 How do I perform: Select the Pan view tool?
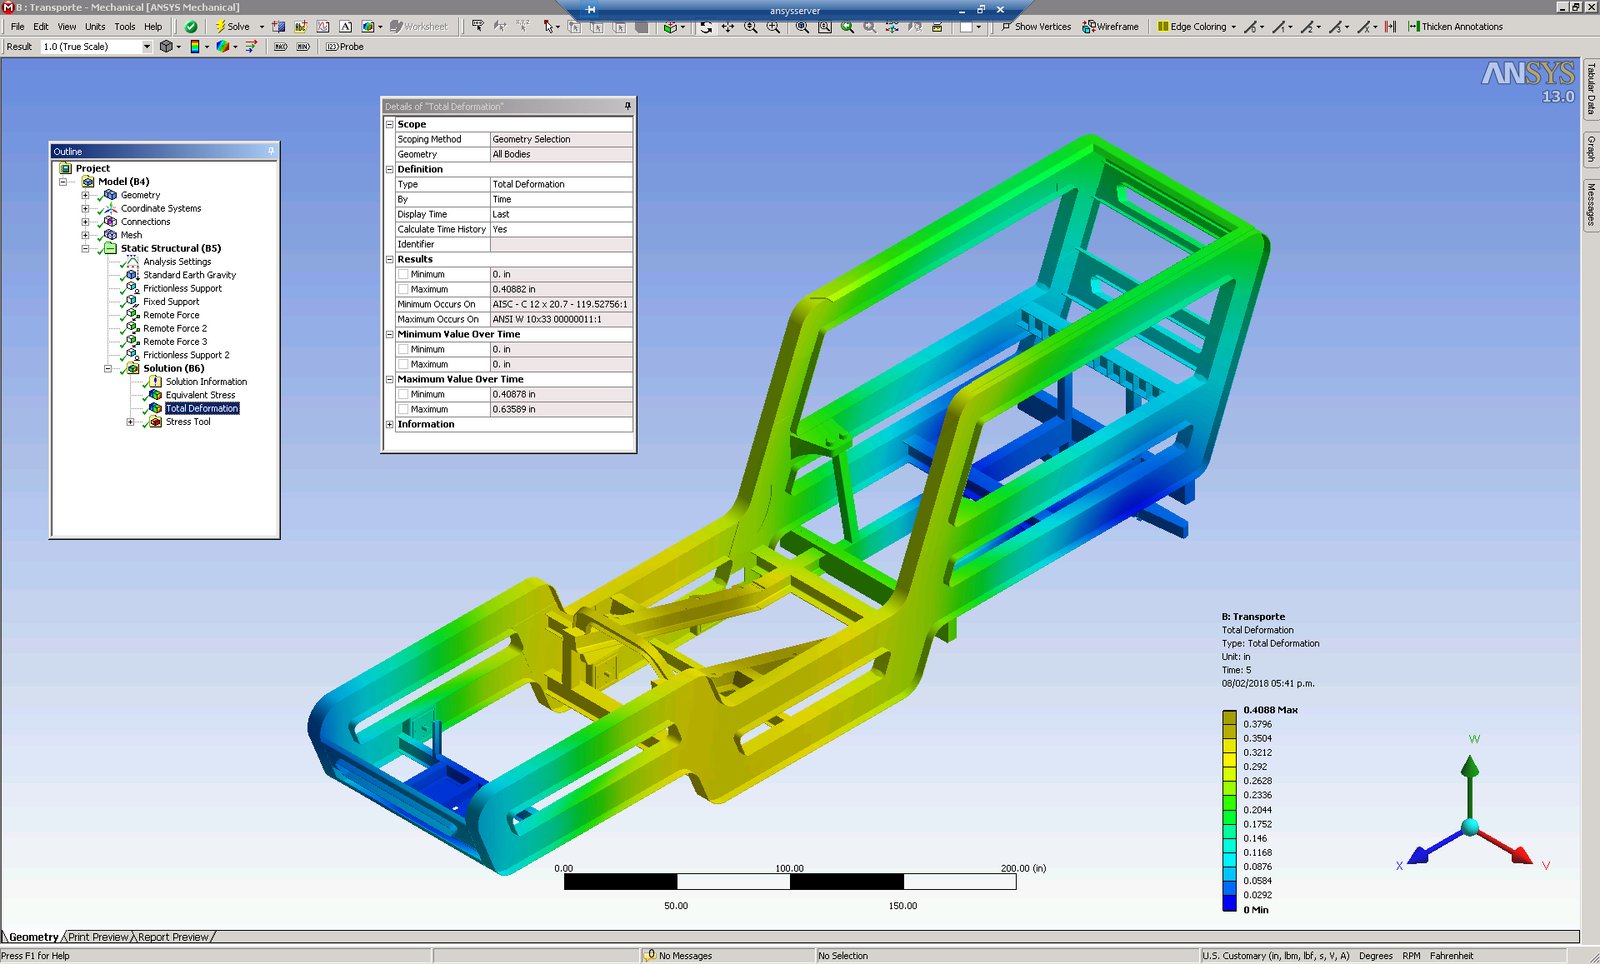click(x=728, y=27)
